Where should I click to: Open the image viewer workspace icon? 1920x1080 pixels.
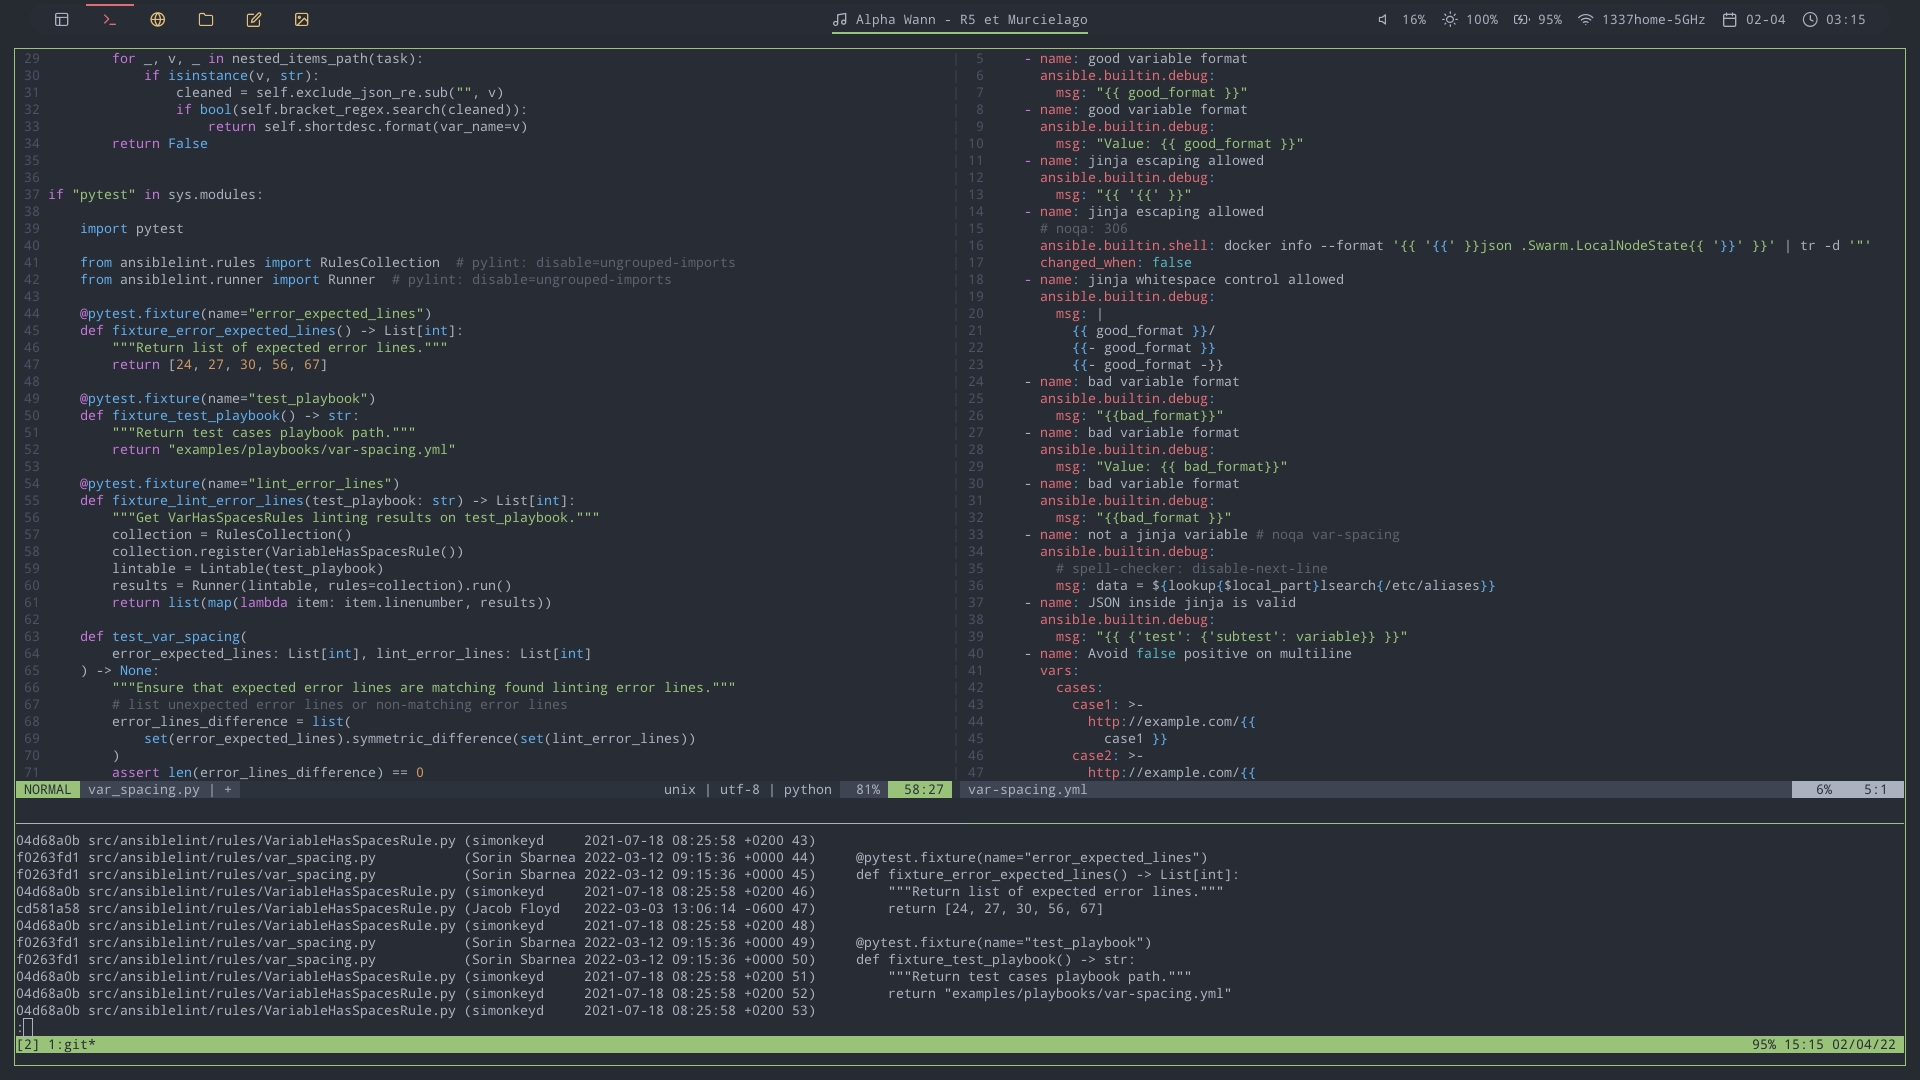pos(302,19)
